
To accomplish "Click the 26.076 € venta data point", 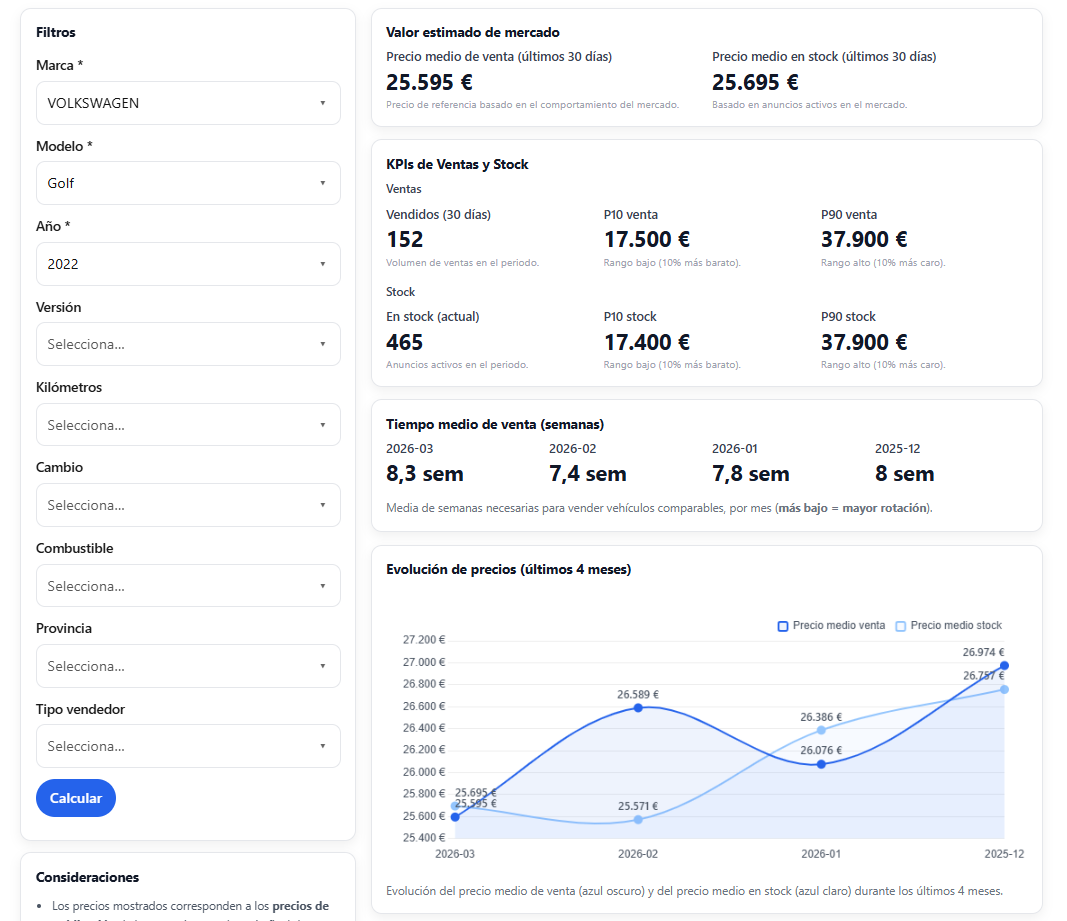I will click(x=821, y=764).
